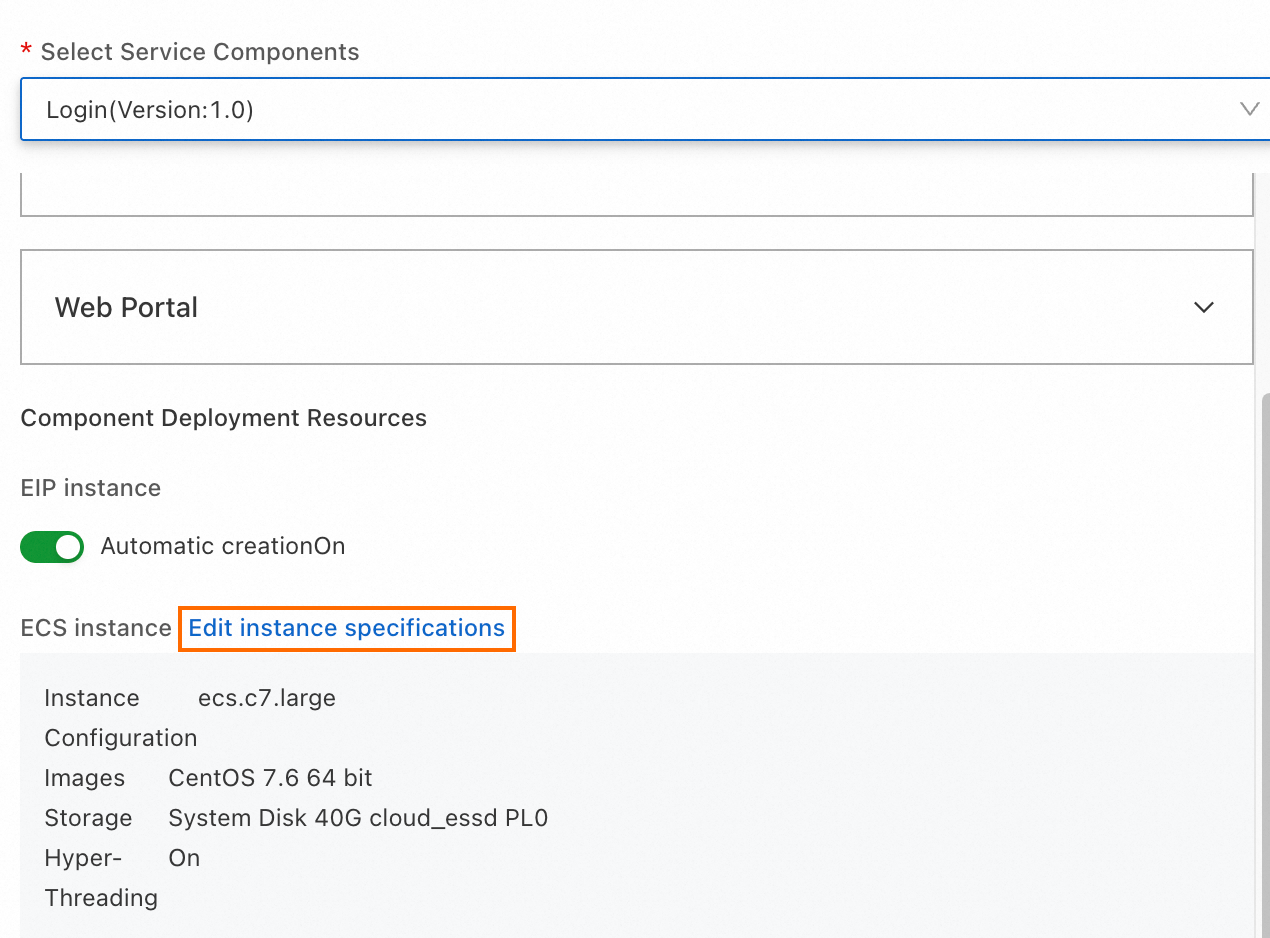1270x938 pixels.
Task: Click the CentOS 7.6 64 bit image value
Action: click(x=270, y=778)
